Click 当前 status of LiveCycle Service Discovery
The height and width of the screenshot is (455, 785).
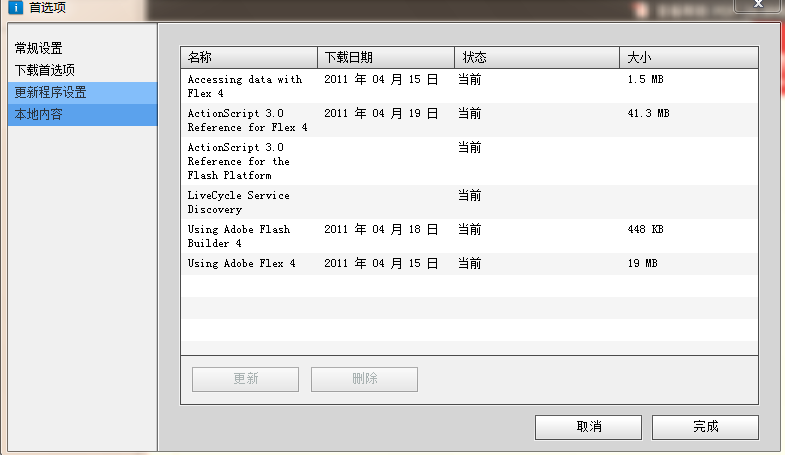pyautogui.click(x=470, y=196)
